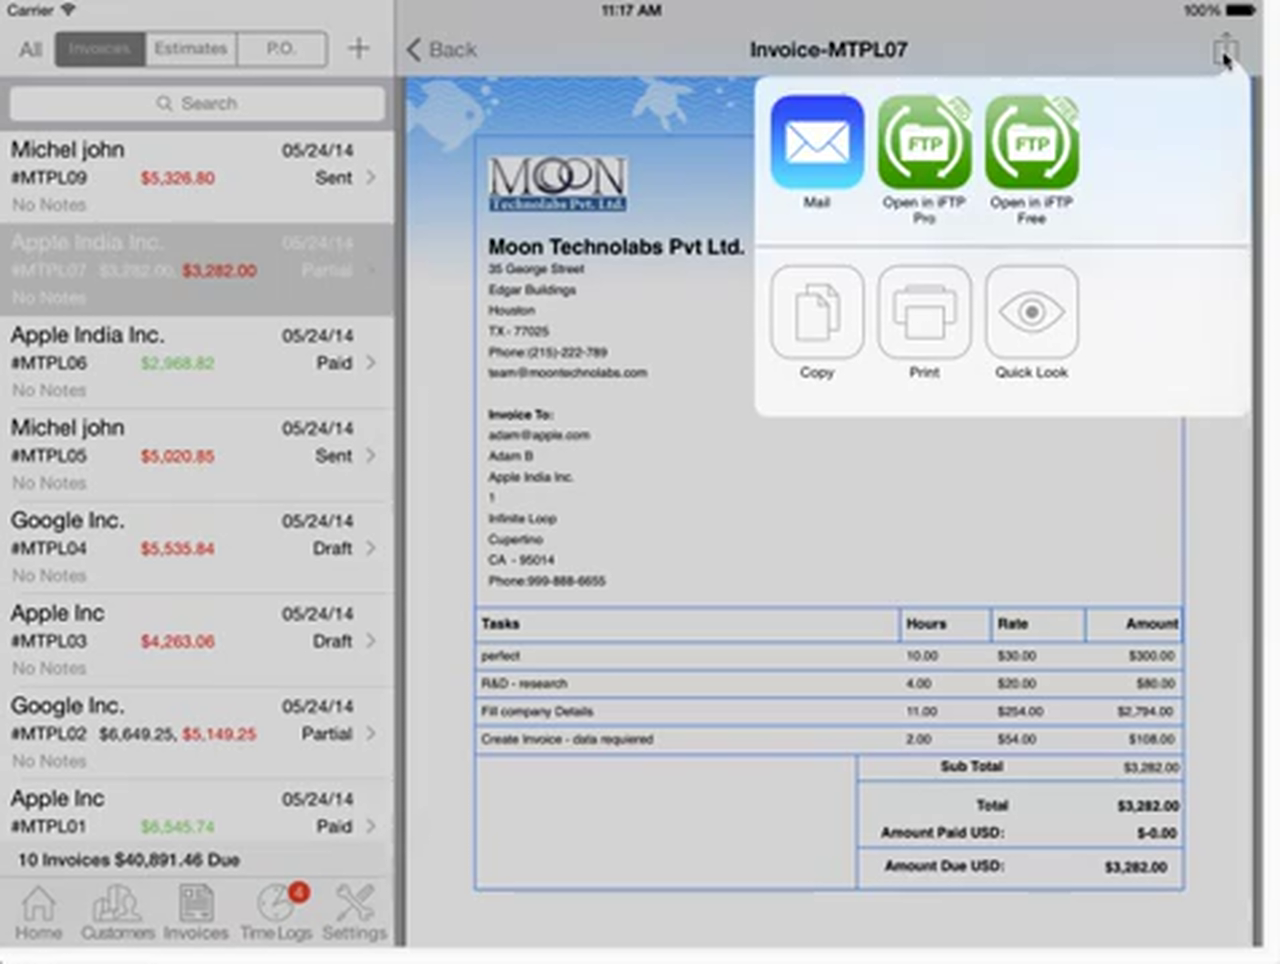Go Back from invoice preview
Image resolution: width=1280 pixels, height=964 pixels.
441,49
